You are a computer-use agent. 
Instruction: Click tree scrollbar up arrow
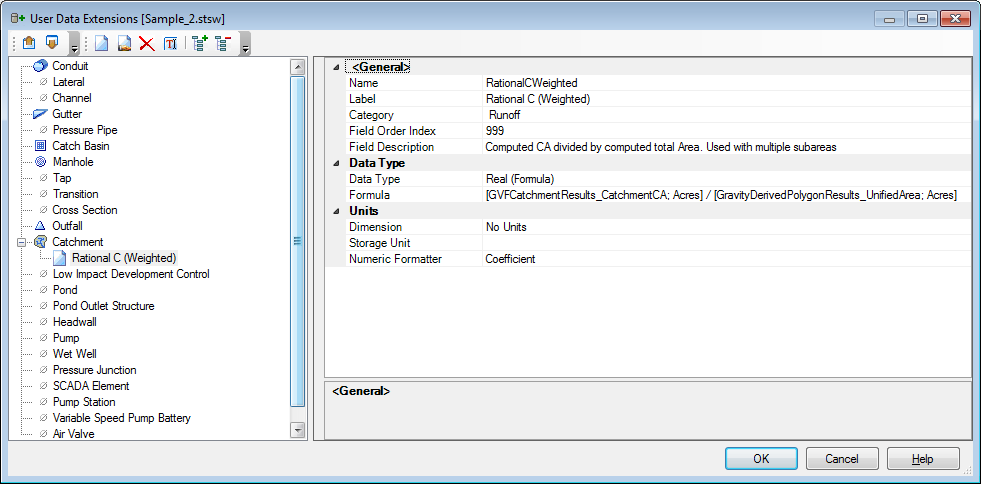[298, 66]
